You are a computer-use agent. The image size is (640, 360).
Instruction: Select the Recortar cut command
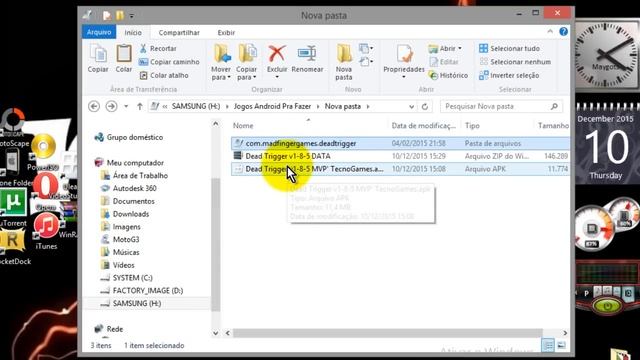[158, 48]
